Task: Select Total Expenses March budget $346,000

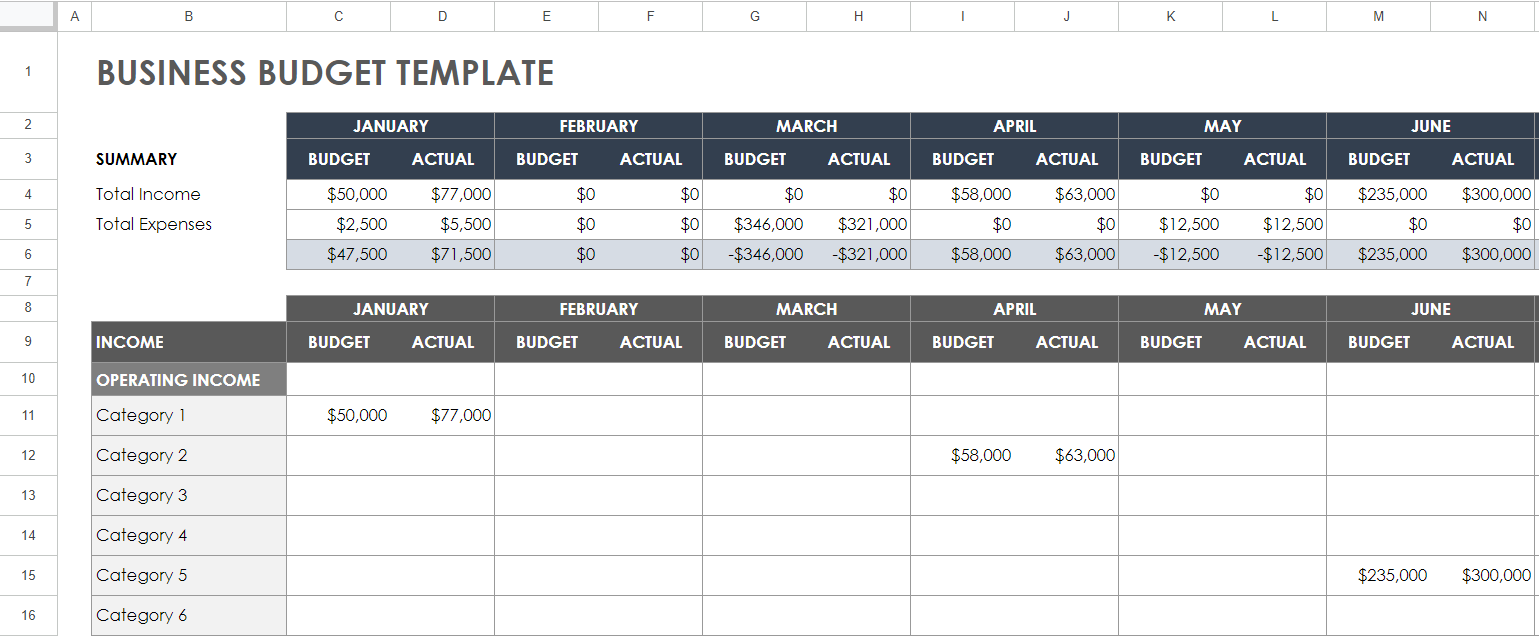Action: [754, 224]
